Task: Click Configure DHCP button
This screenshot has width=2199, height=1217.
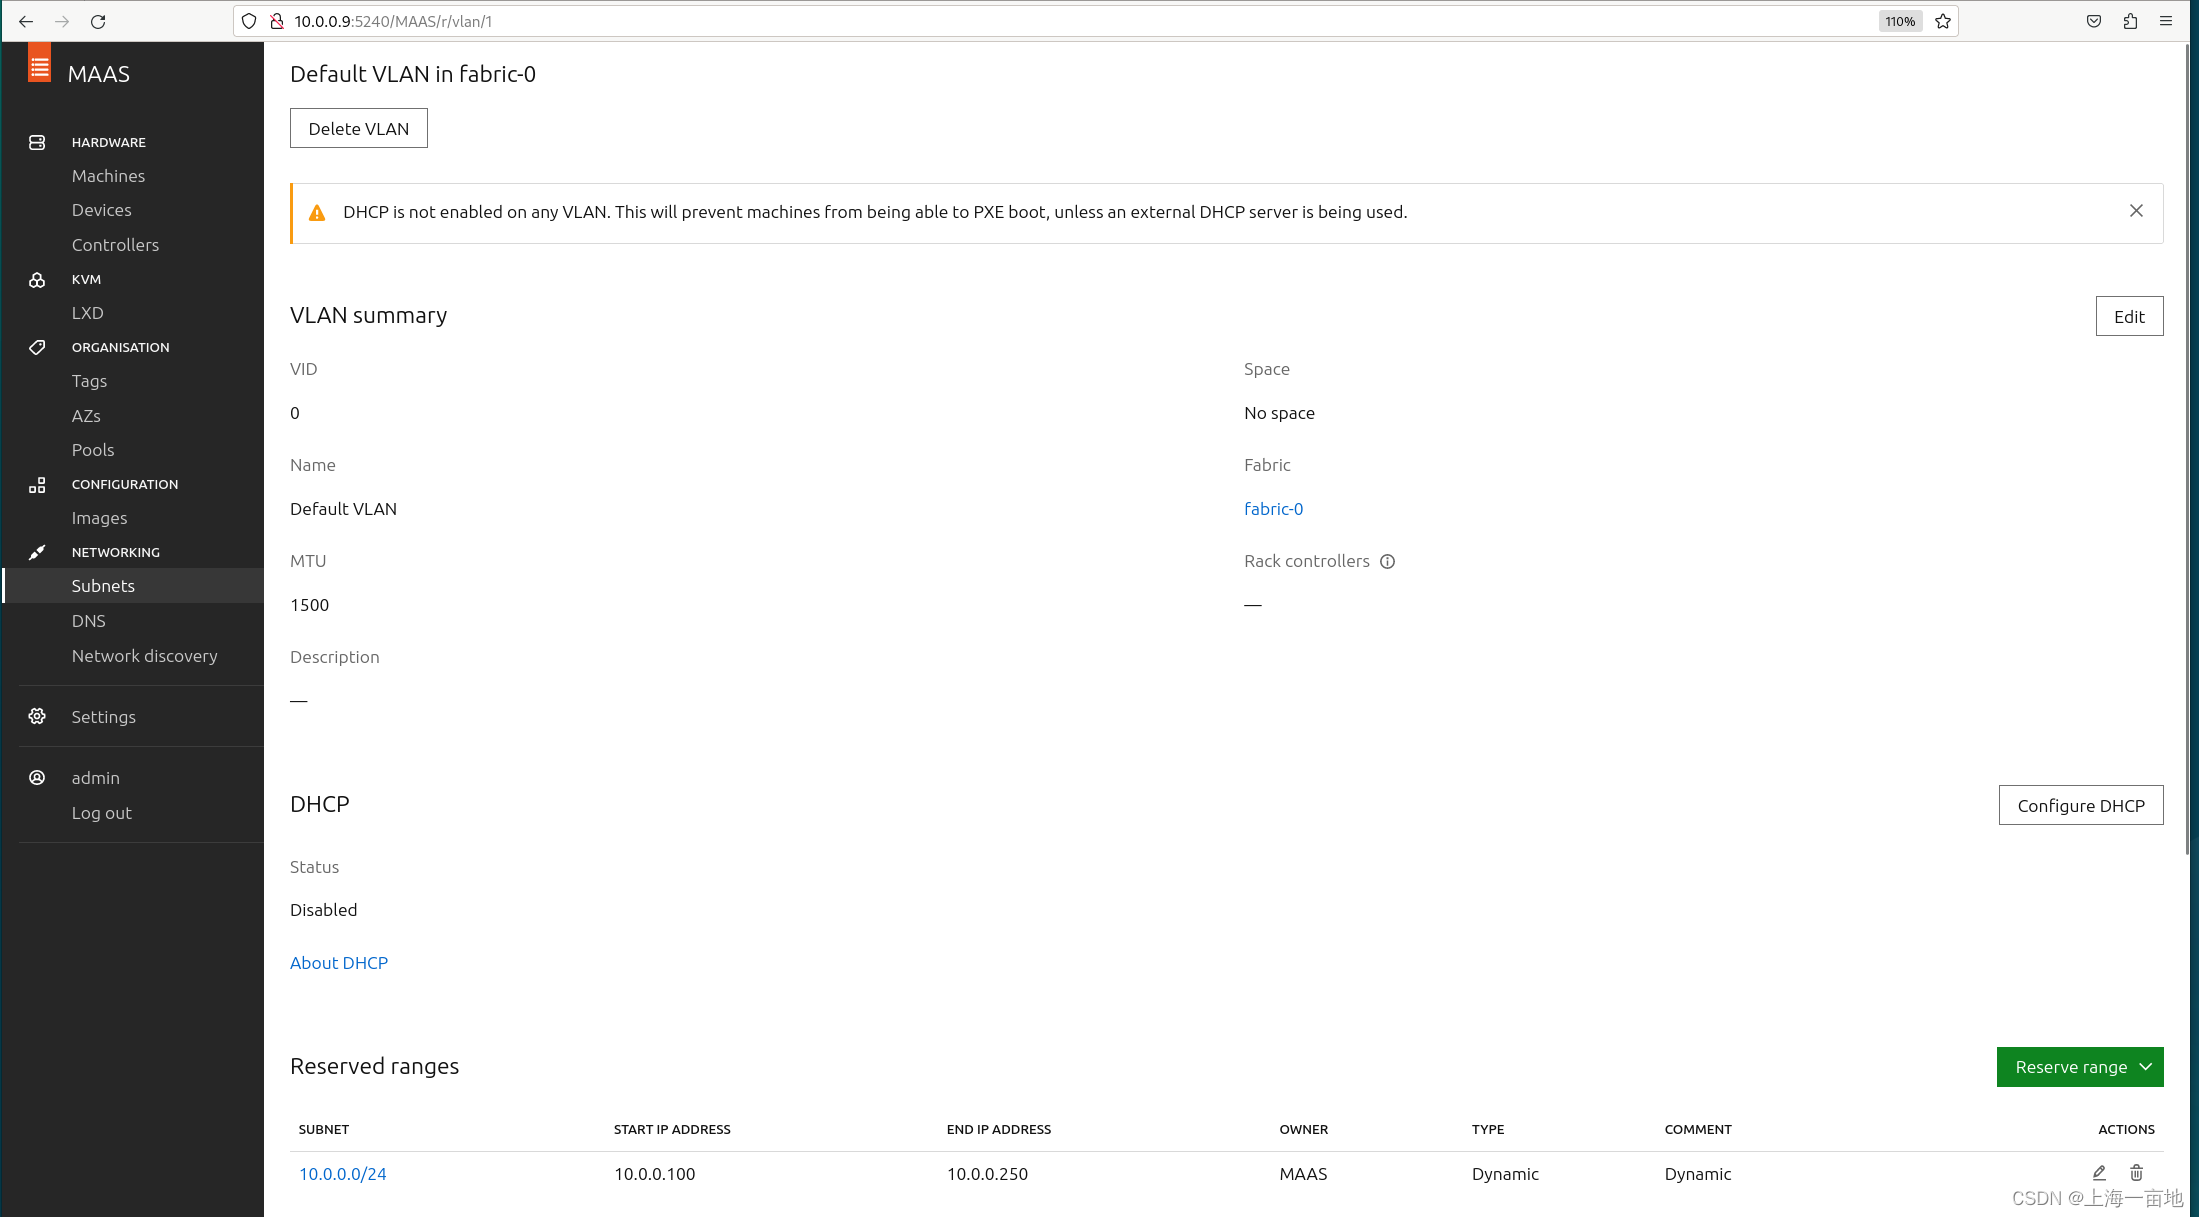Action: [x=2081, y=805]
